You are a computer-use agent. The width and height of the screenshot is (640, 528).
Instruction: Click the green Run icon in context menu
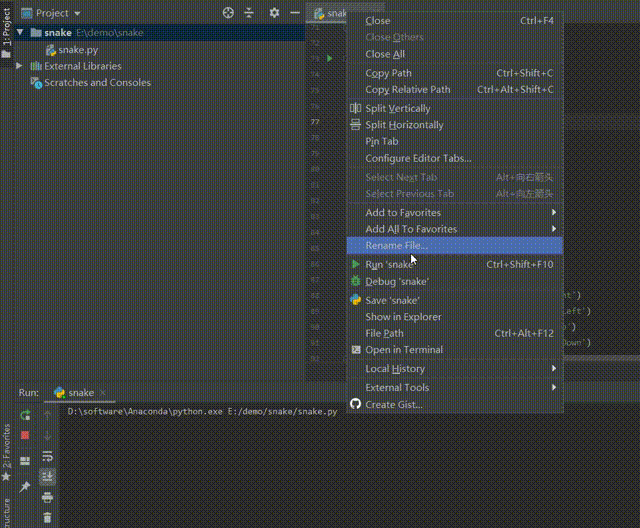click(x=356, y=264)
